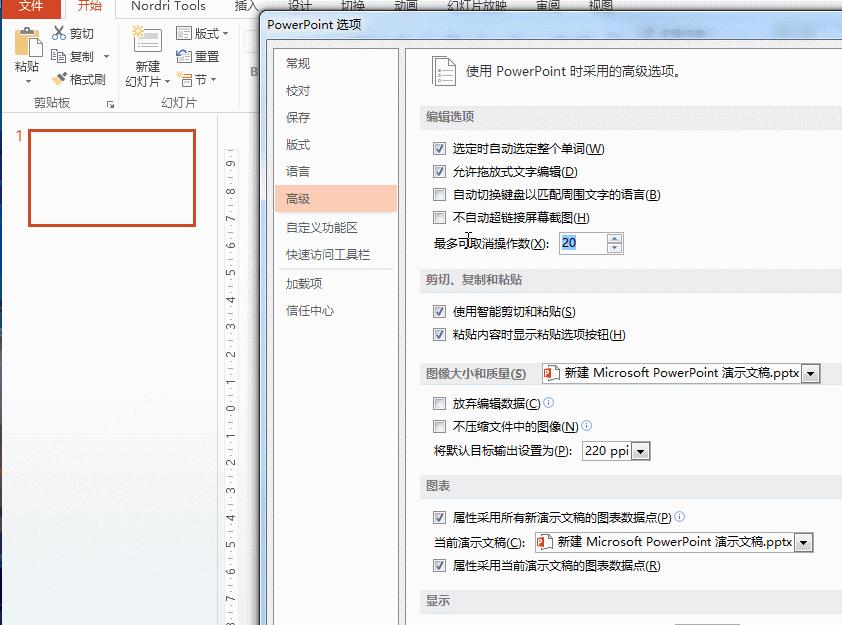Viewport: 842px width, 625px height.
Task: Click the Paste (粘贴) icon
Action: click(28, 44)
